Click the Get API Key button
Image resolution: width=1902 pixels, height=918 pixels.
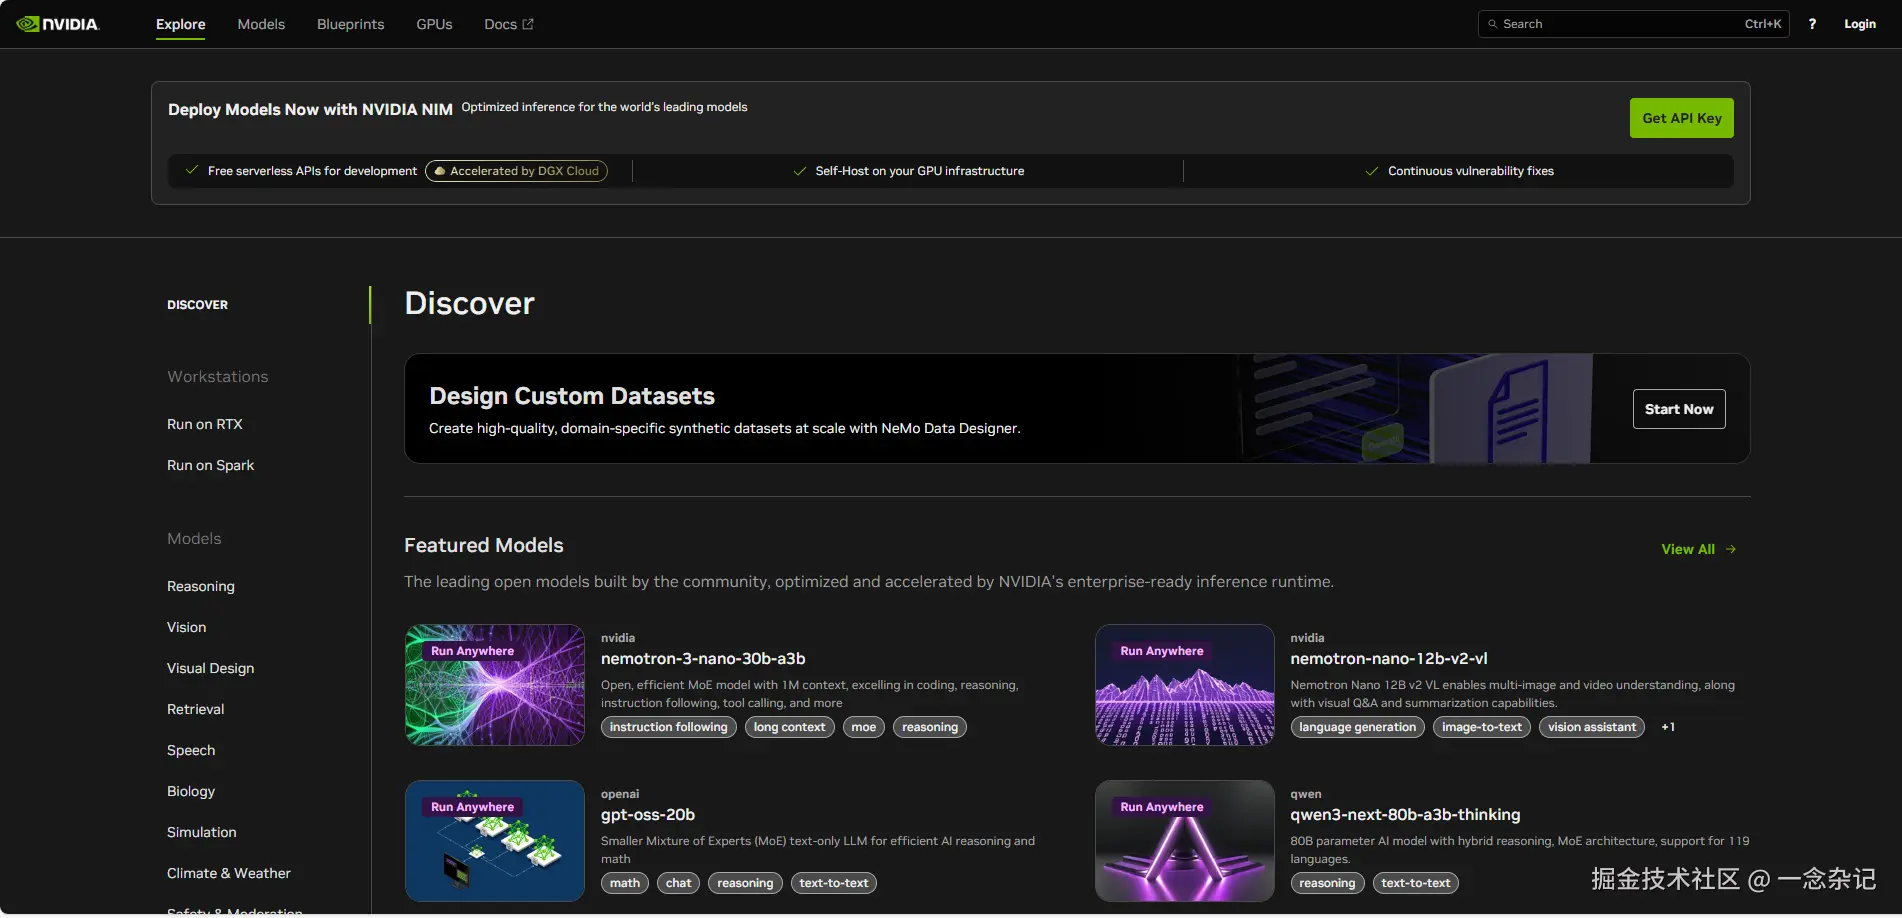tap(1681, 118)
